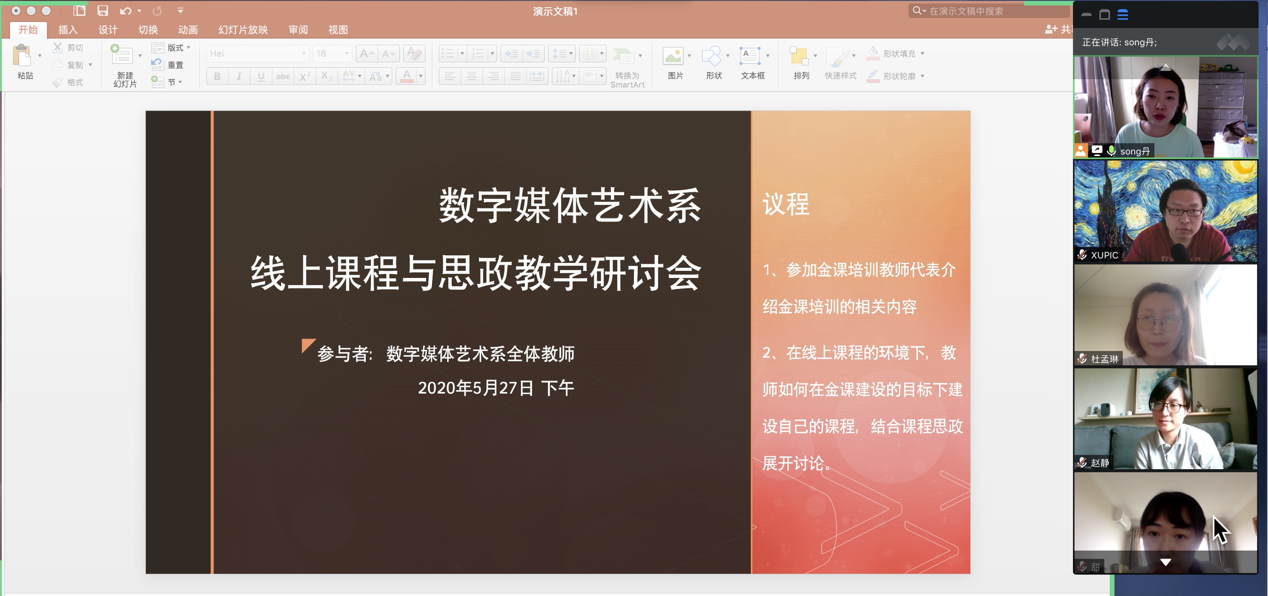Viewport: 1268px width, 596px height.
Task: Open the font name dropdown showing Hei
Action: tap(257, 54)
